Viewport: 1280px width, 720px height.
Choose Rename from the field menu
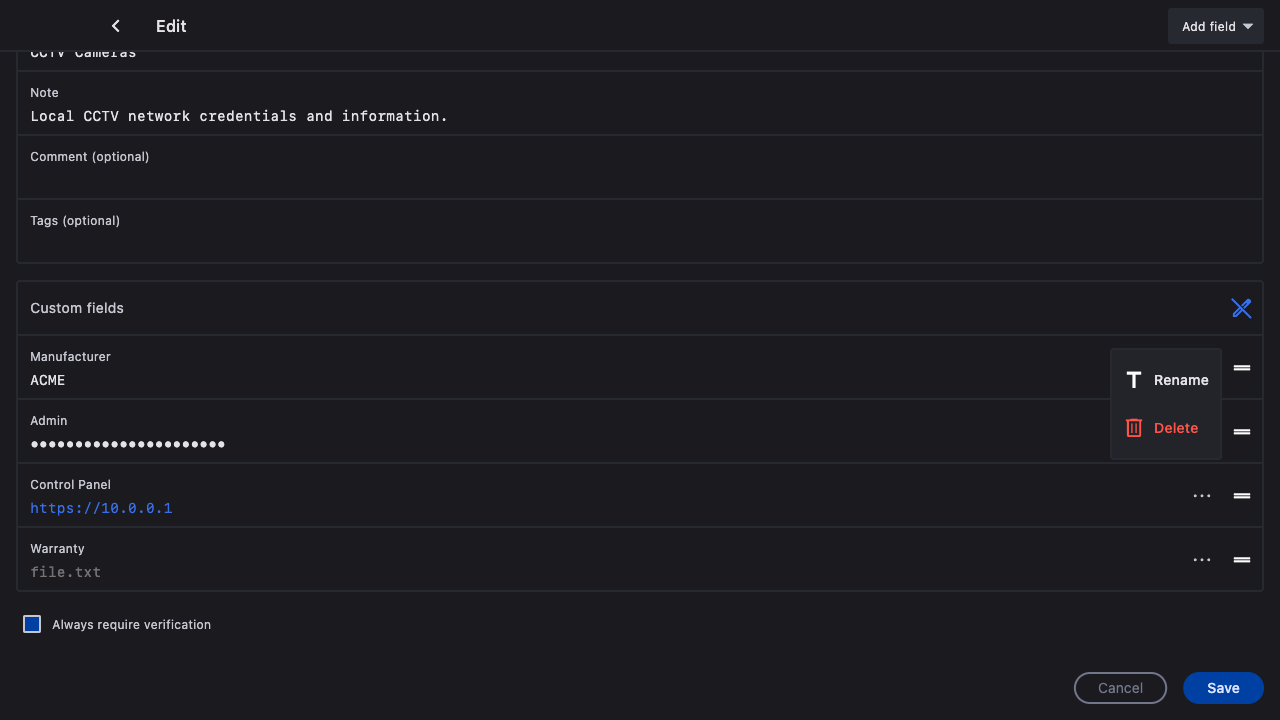point(1166,380)
